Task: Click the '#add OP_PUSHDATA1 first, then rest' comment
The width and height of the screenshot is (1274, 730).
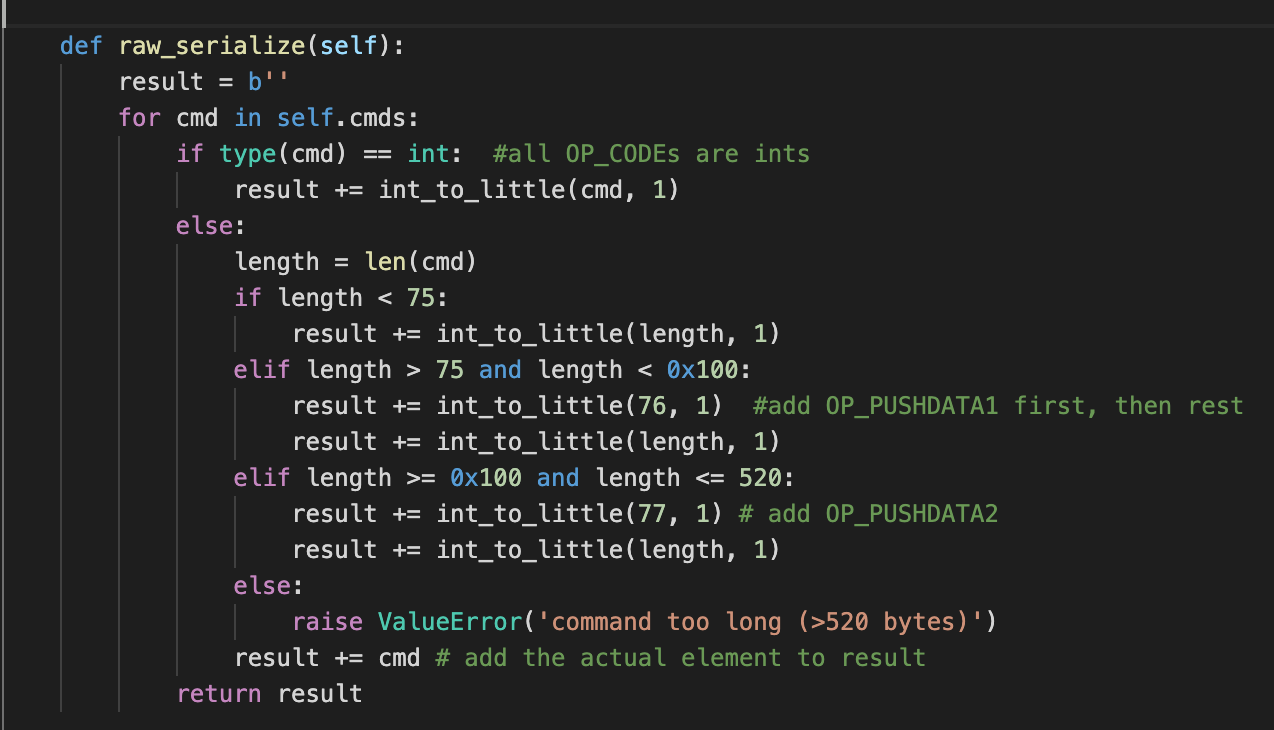Action: (998, 406)
